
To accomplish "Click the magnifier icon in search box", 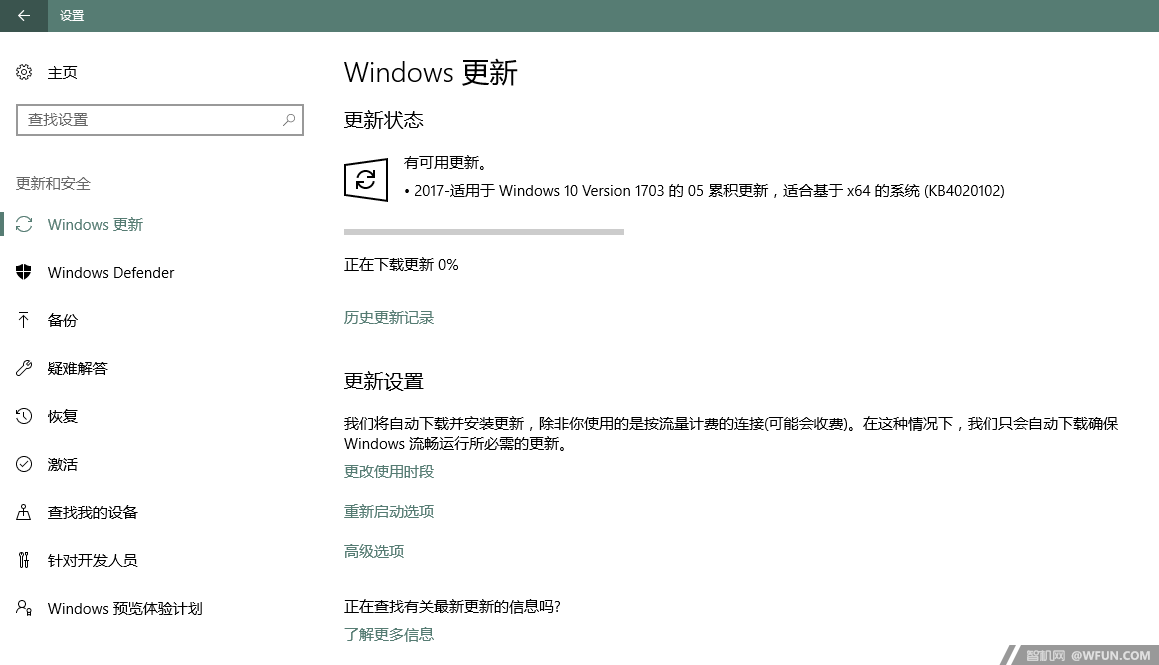I will (x=289, y=120).
